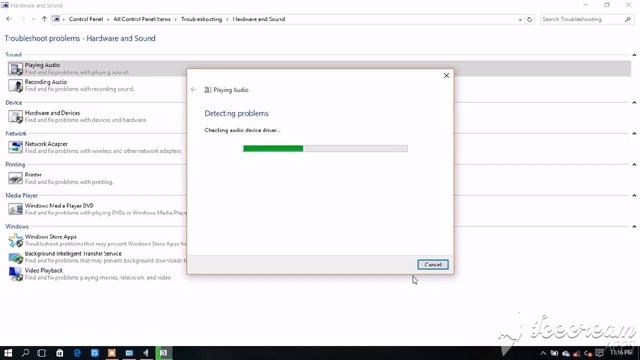The width and height of the screenshot is (640, 360).
Task: Open the Recording Audio link
Action: 46,82
